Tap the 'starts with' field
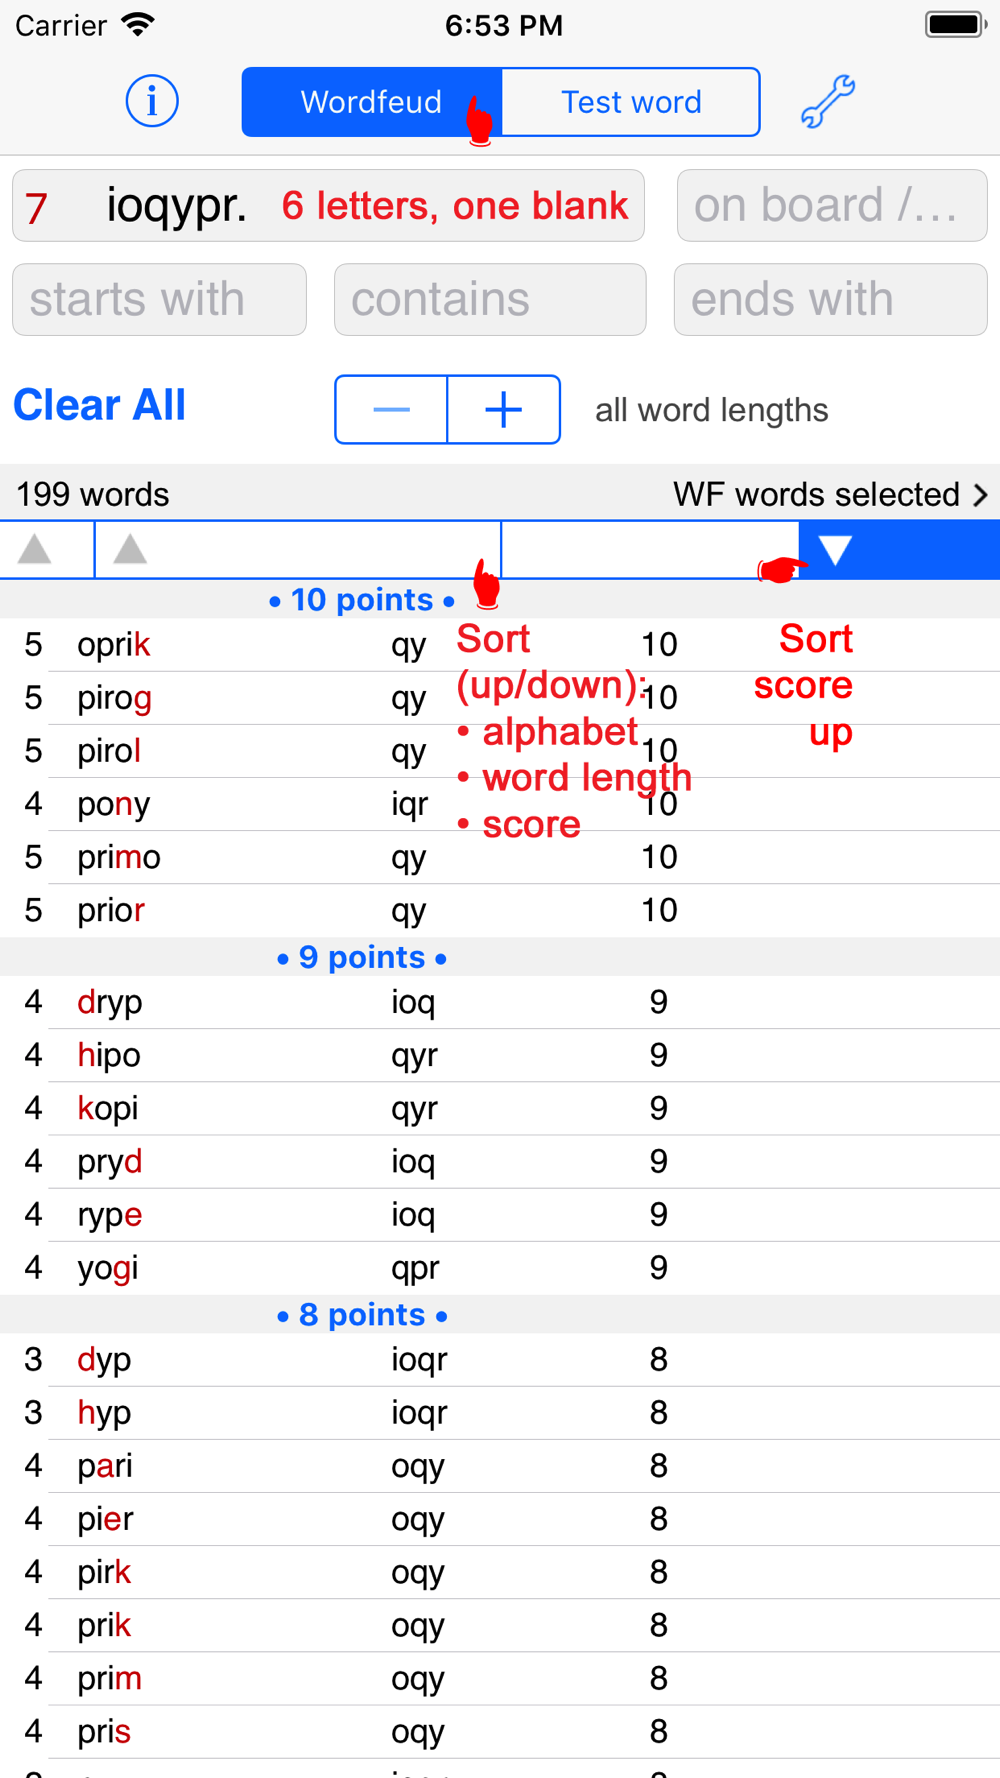 (x=159, y=299)
